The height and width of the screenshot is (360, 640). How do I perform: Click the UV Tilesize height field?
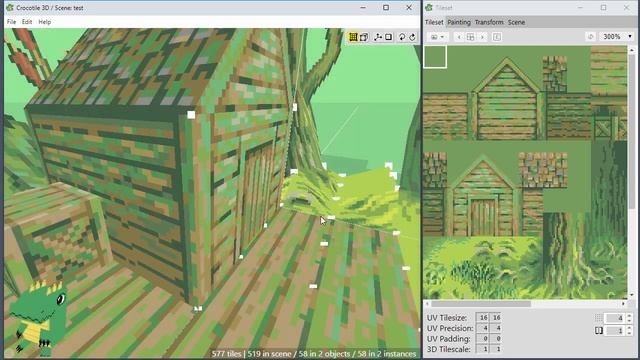[x=496, y=318]
